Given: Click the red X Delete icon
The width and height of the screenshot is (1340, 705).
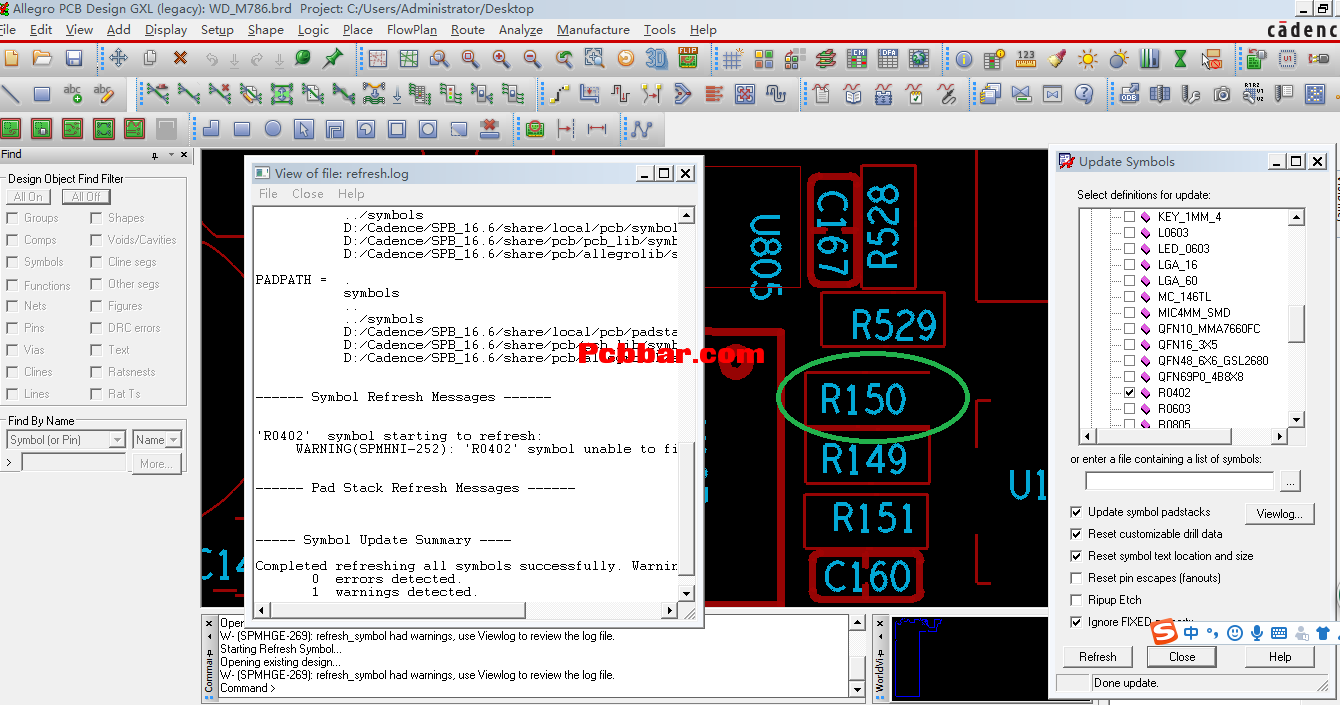Looking at the screenshot, I should point(180,58).
